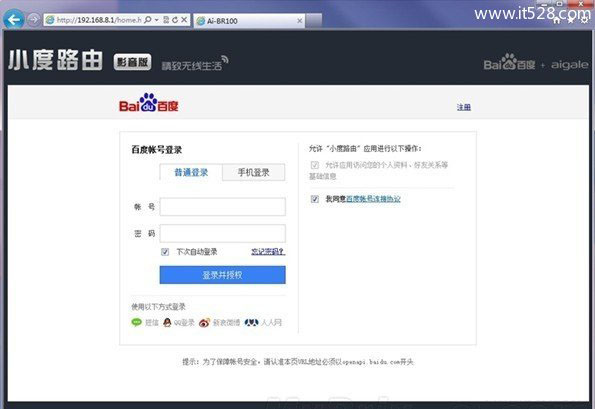The image size is (595, 409).
Task: Click the 使用以下方式登录 text
Action: tap(158, 307)
